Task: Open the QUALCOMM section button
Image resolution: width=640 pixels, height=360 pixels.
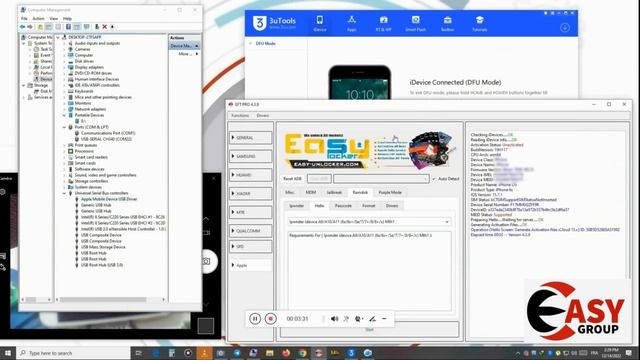Action: click(x=251, y=231)
